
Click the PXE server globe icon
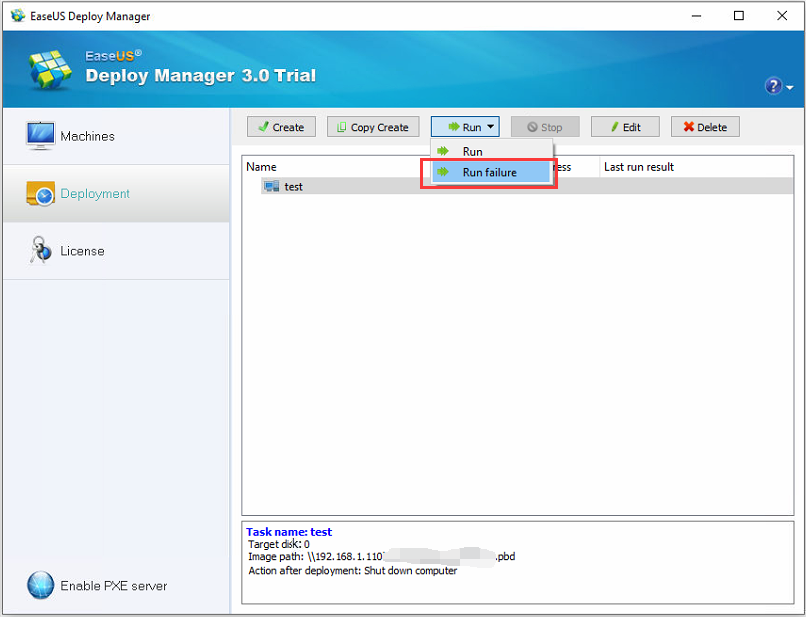point(40,585)
